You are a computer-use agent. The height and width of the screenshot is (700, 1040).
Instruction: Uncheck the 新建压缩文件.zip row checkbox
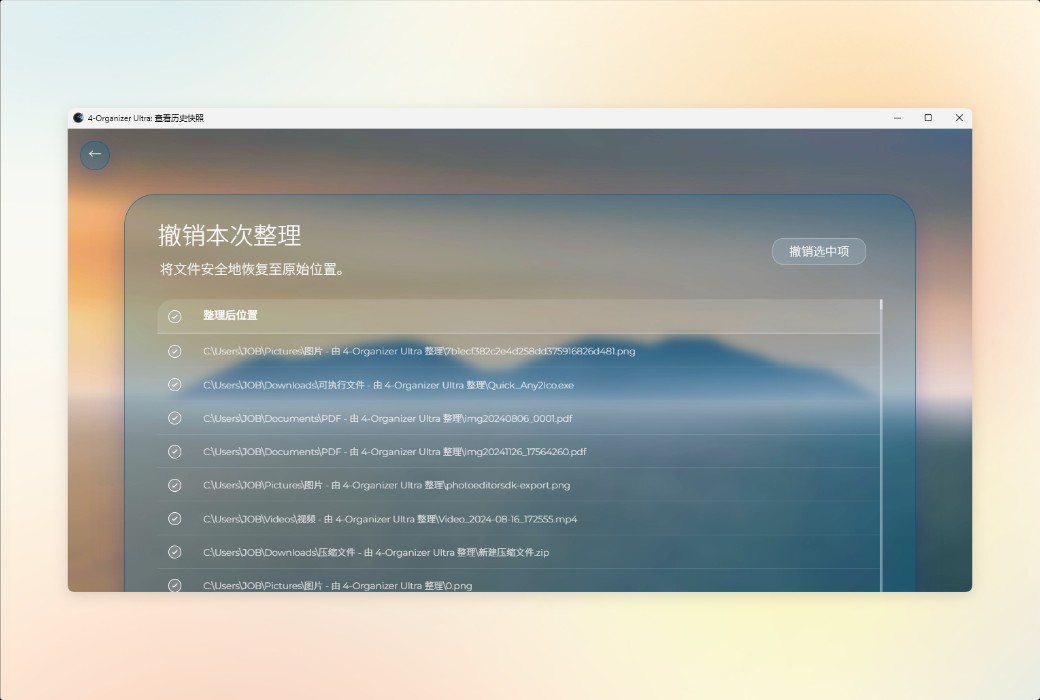(174, 552)
